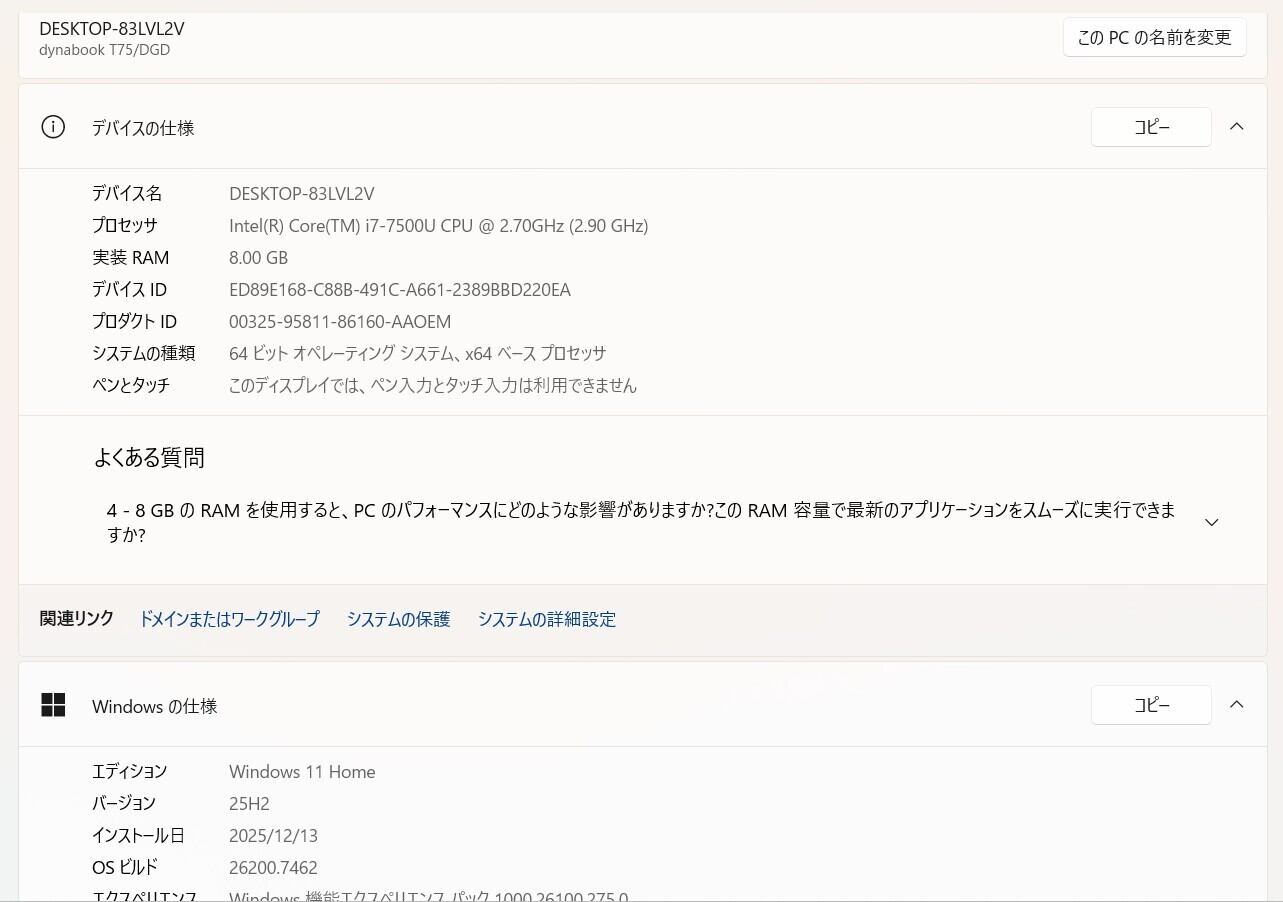Click the processor value Intel Core i7-7500U
The width and height of the screenshot is (1283, 902).
(439, 226)
